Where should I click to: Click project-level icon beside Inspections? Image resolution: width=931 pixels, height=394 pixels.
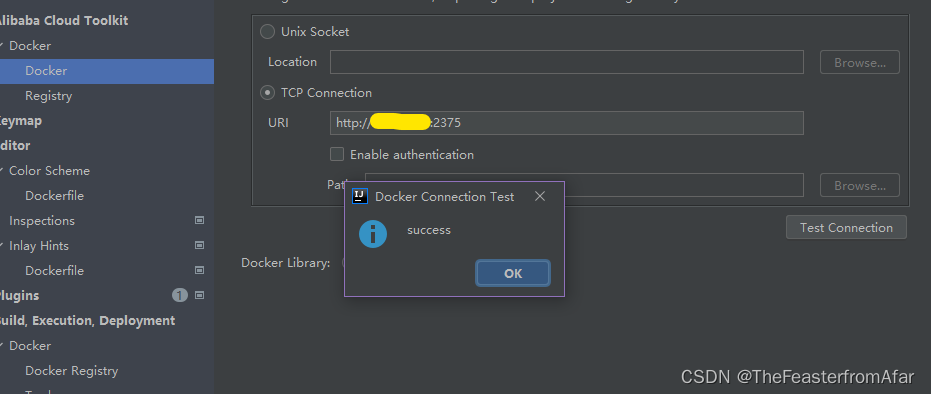tap(200, 220)
